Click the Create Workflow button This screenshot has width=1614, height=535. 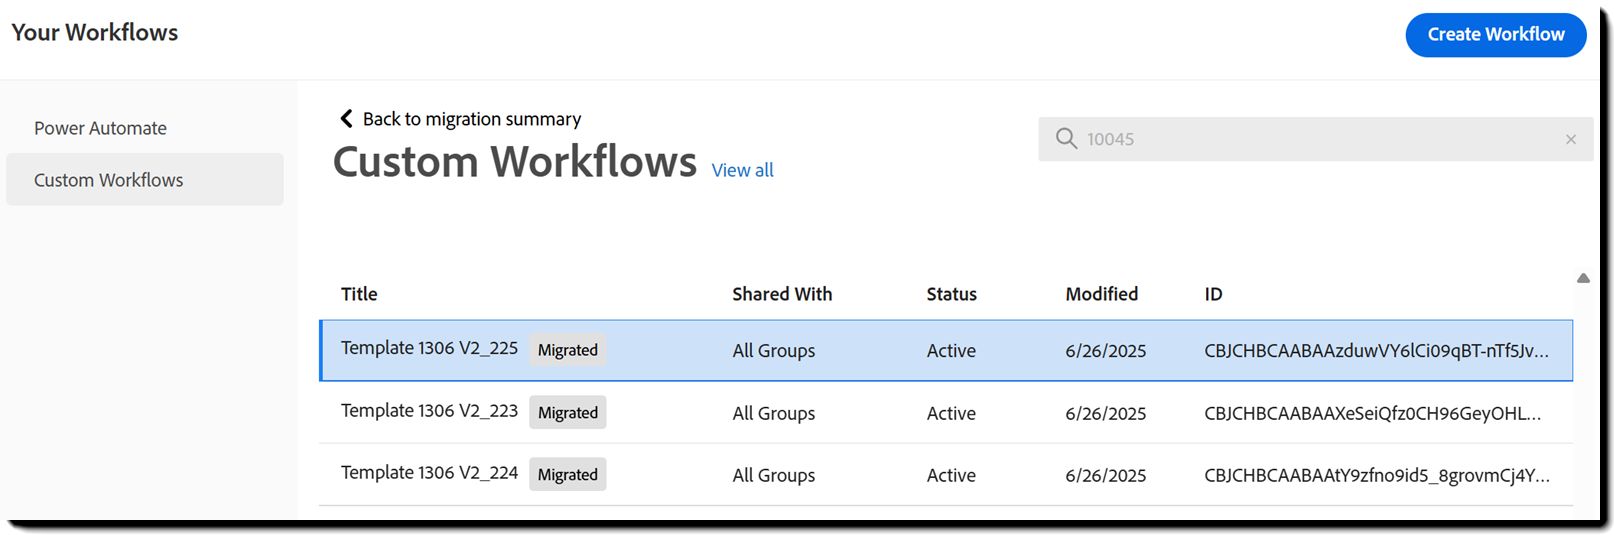1495,35
